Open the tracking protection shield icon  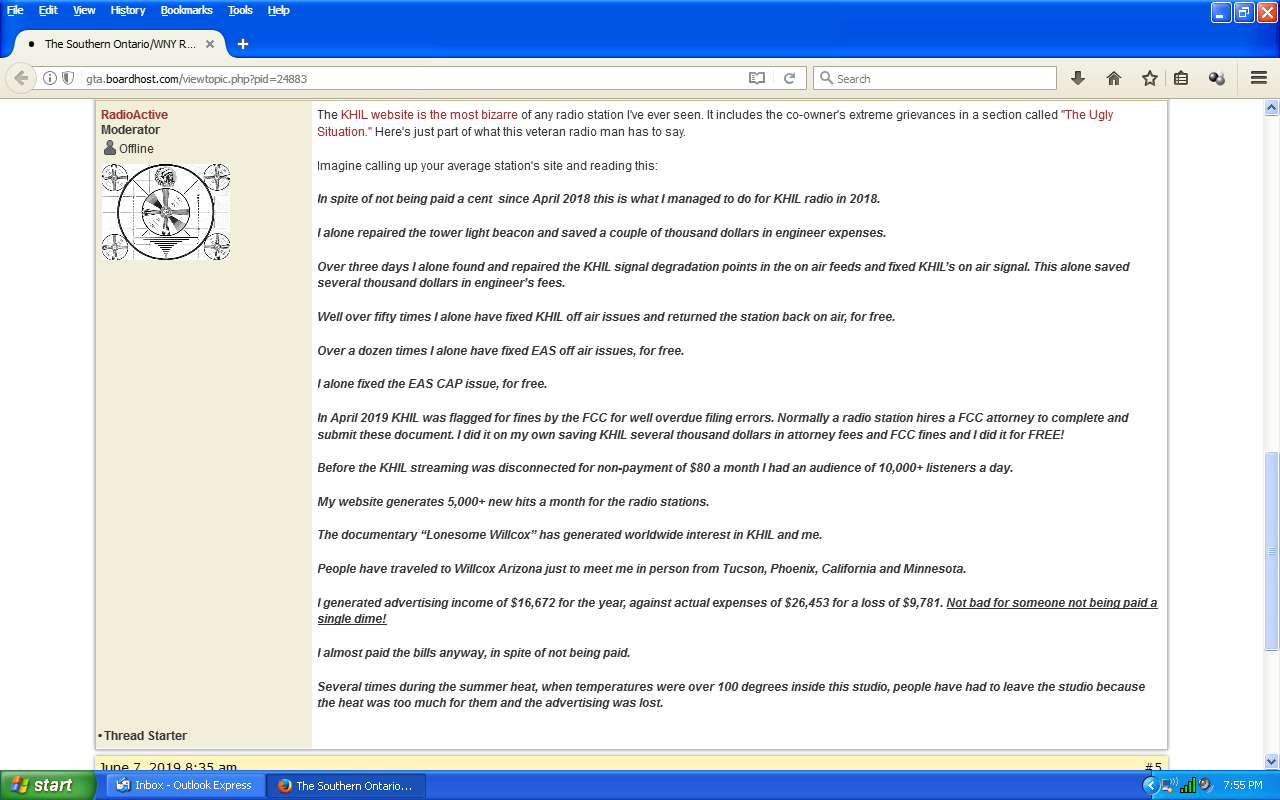(x=68, y=78)
